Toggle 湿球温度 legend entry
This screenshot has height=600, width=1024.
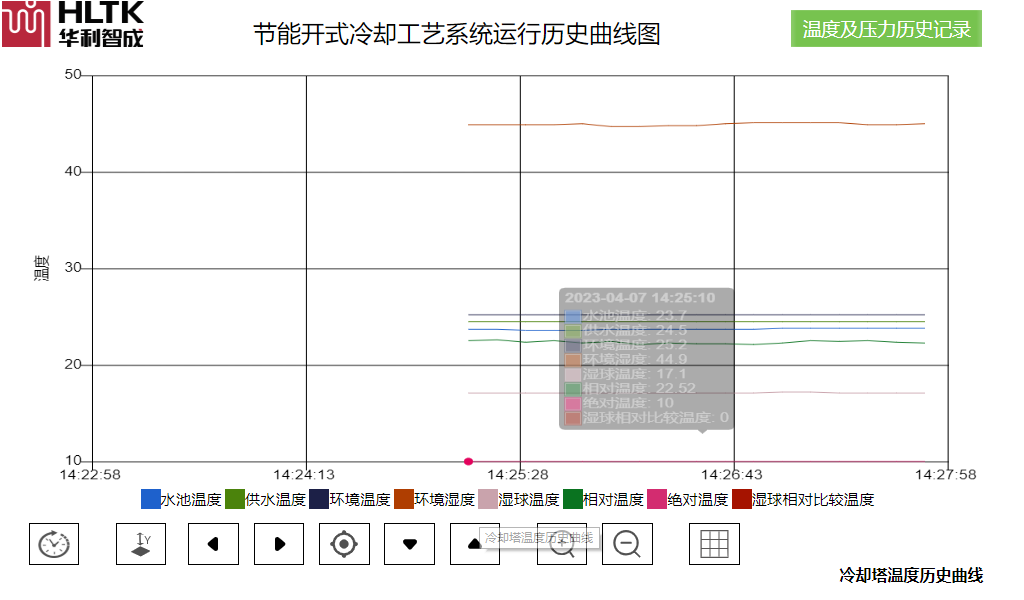[x=518, y=500]
